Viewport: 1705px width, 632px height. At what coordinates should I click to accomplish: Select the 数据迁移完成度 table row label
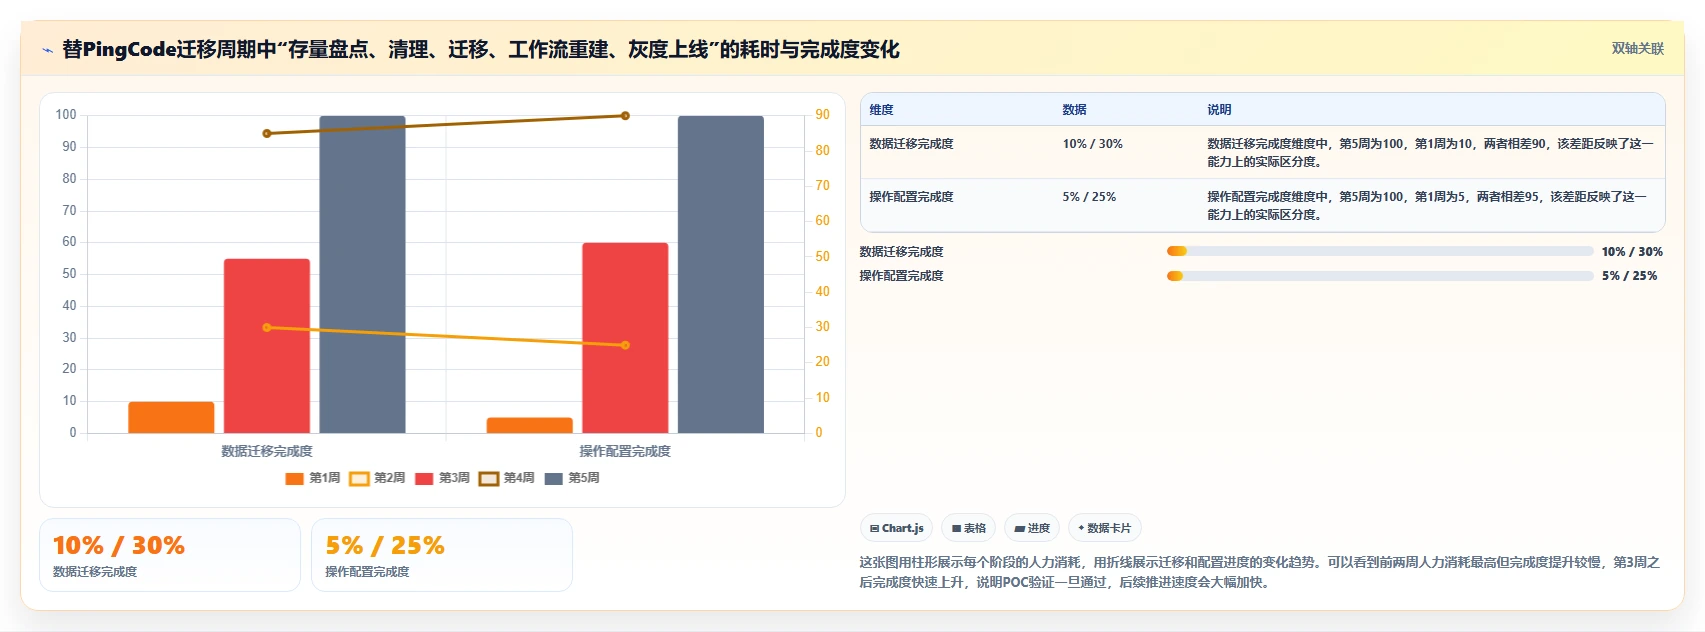[911, 144]
